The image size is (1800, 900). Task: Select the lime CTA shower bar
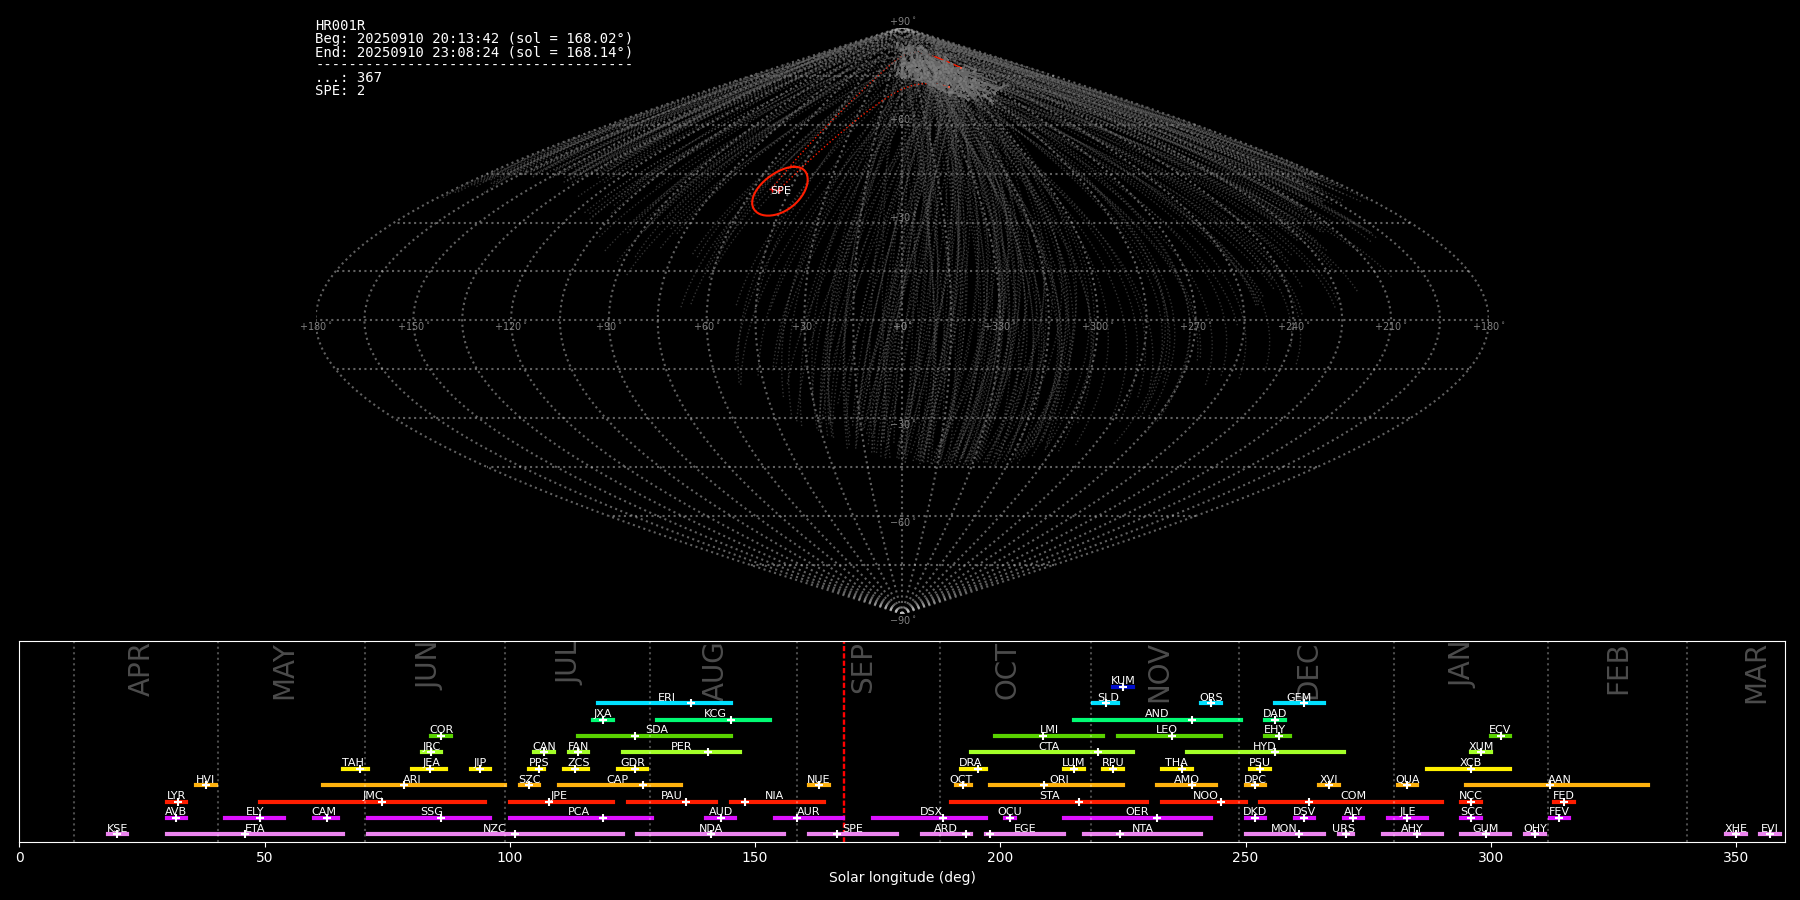click(1052, 752)
